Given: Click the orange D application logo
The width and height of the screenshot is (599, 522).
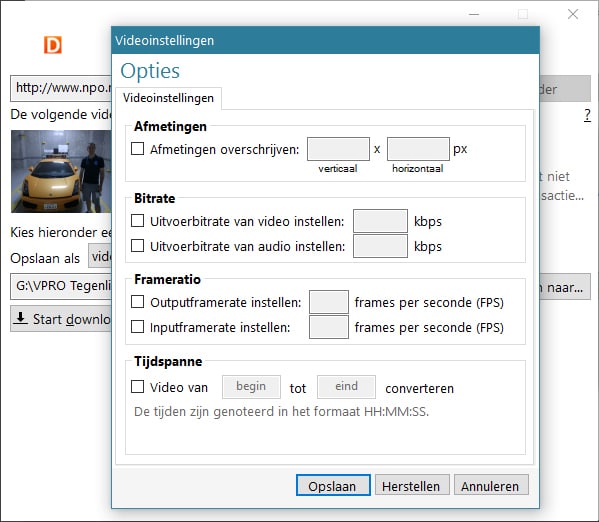Looking at the screenshot, I should click(53, 45).
